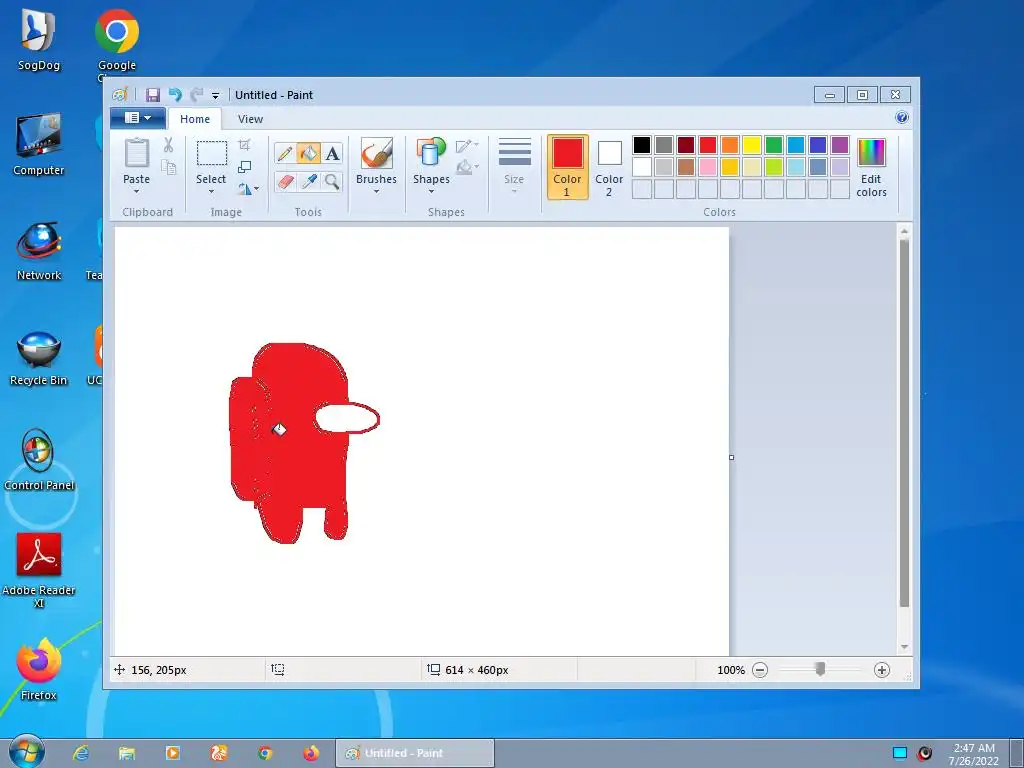Pick the black color swatch

coord(641,144)
